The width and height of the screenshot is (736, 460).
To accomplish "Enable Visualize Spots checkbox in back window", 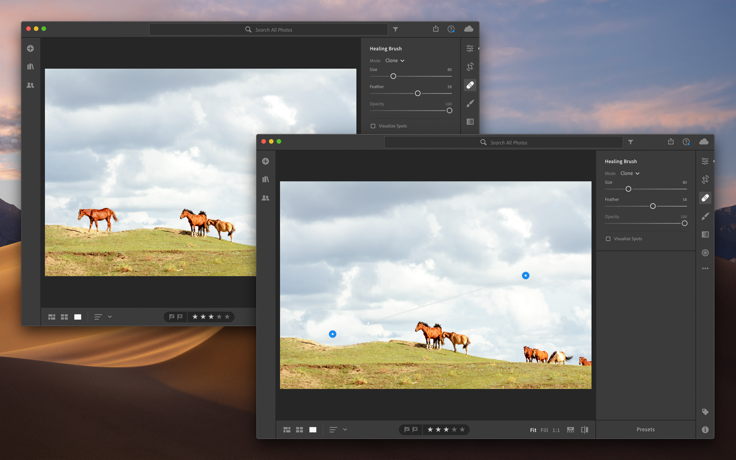I will click(373, 126).
